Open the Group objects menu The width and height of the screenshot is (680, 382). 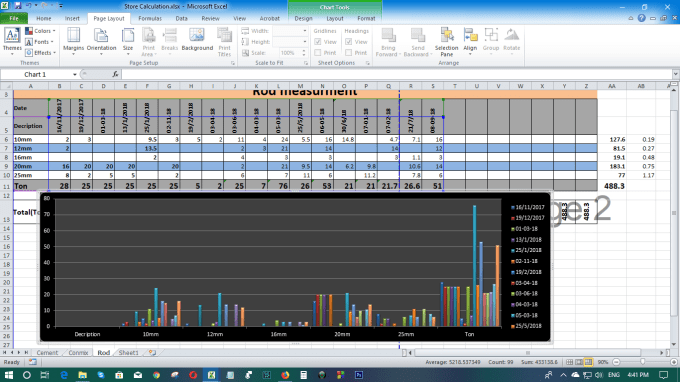pyautogui.click(x=491, y=42)
